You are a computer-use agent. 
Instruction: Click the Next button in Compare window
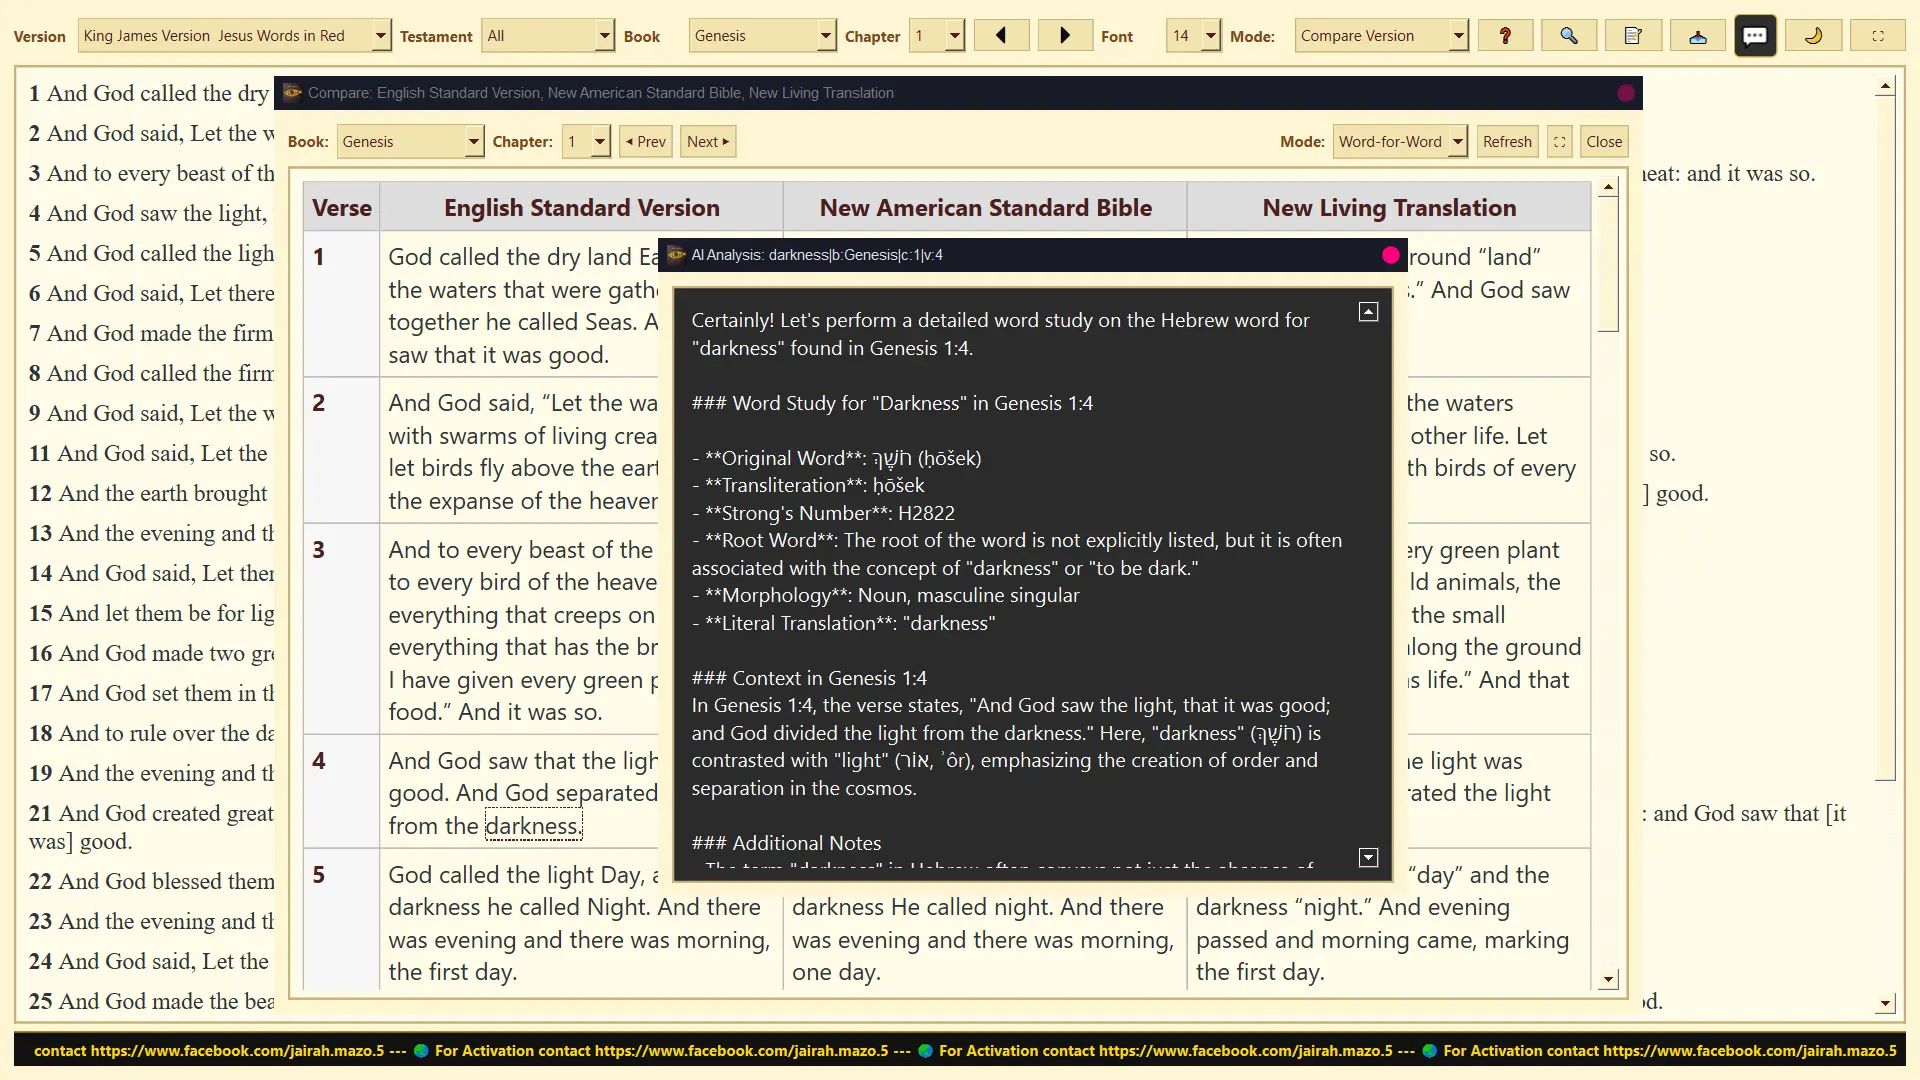[708, 142]
